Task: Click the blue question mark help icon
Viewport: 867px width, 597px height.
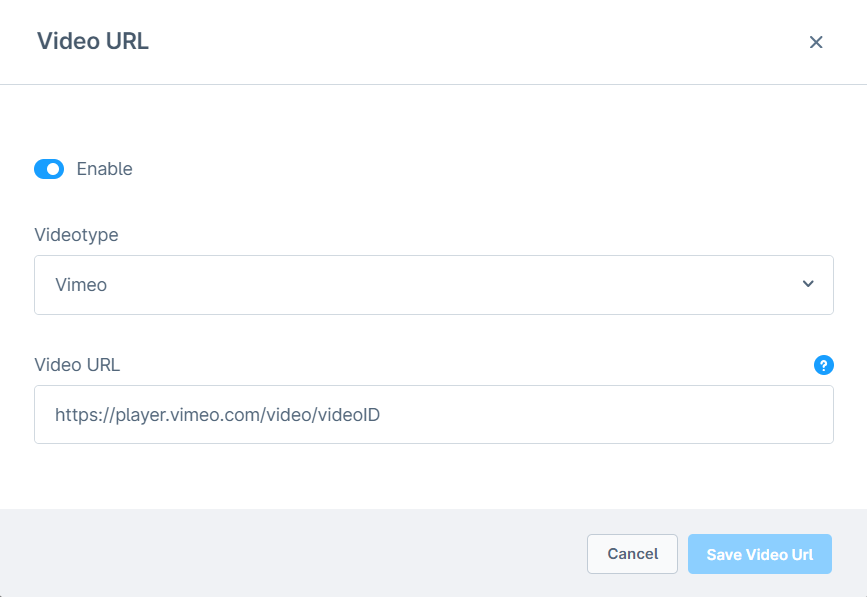Action: (823, 365)
